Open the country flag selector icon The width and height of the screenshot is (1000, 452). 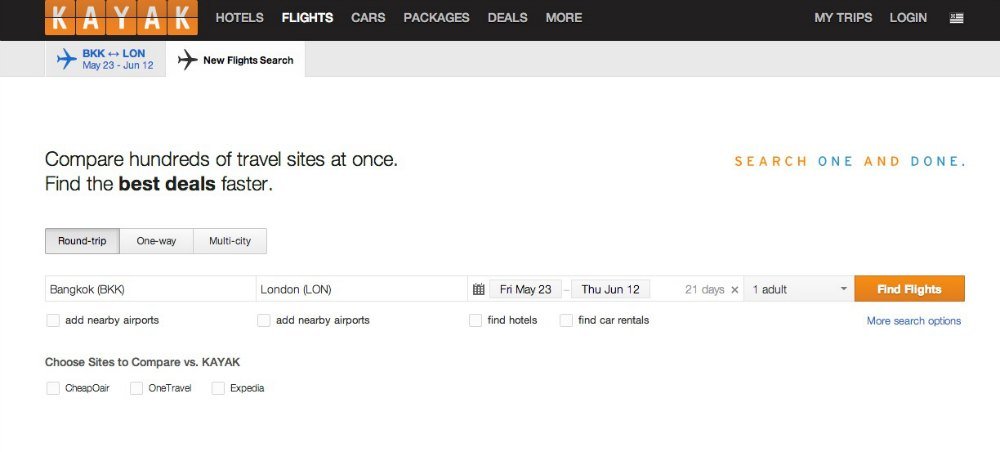pos(956,18)
